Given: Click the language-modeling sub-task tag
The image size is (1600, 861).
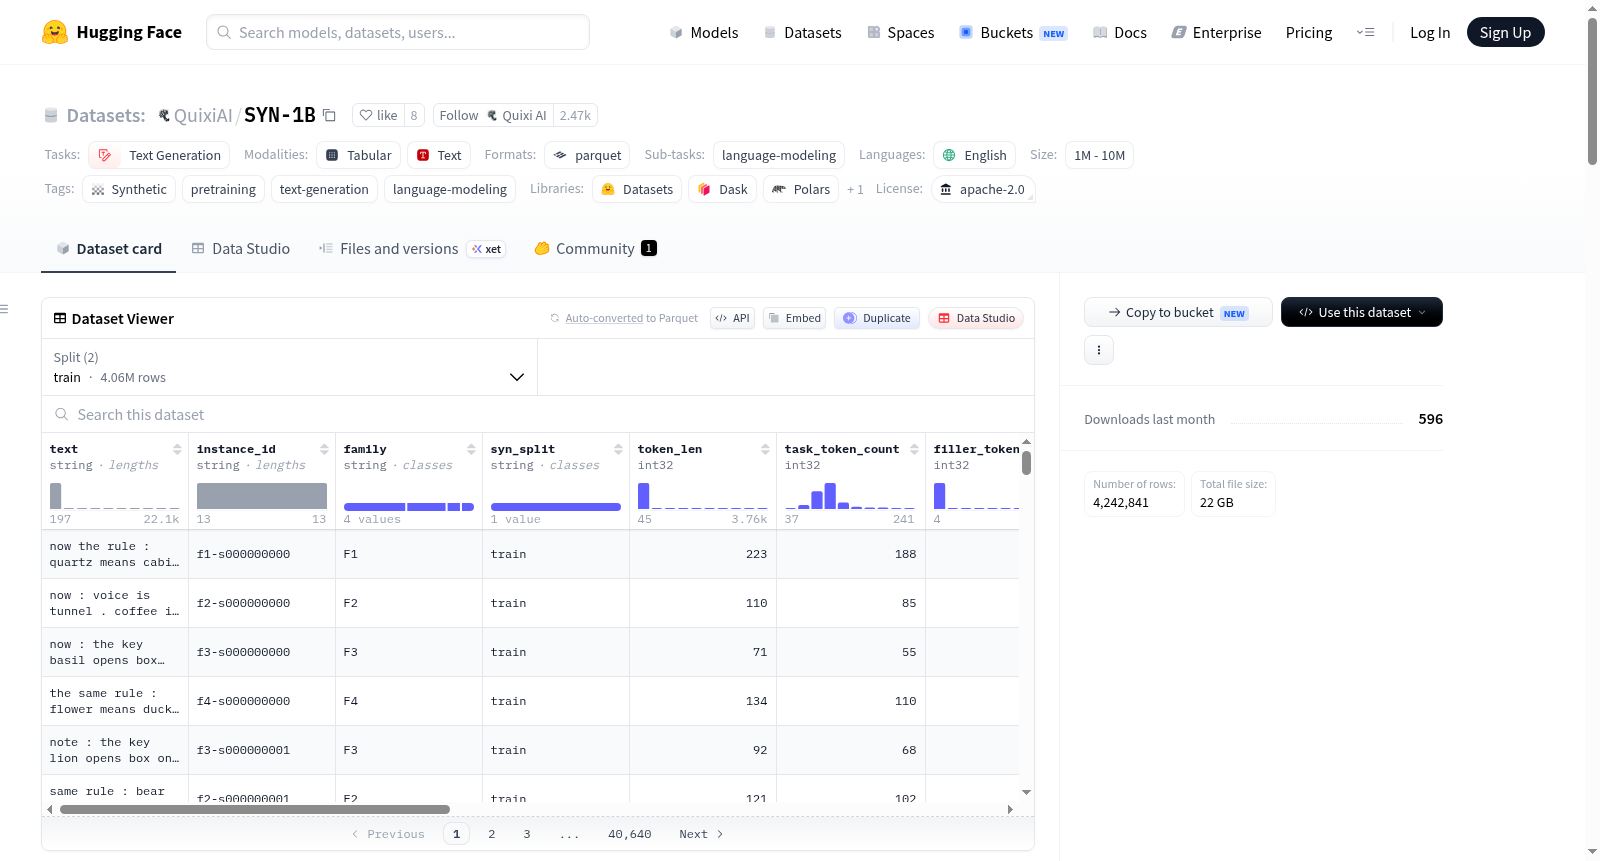Looking at the screenshot, I should [779, 155].
